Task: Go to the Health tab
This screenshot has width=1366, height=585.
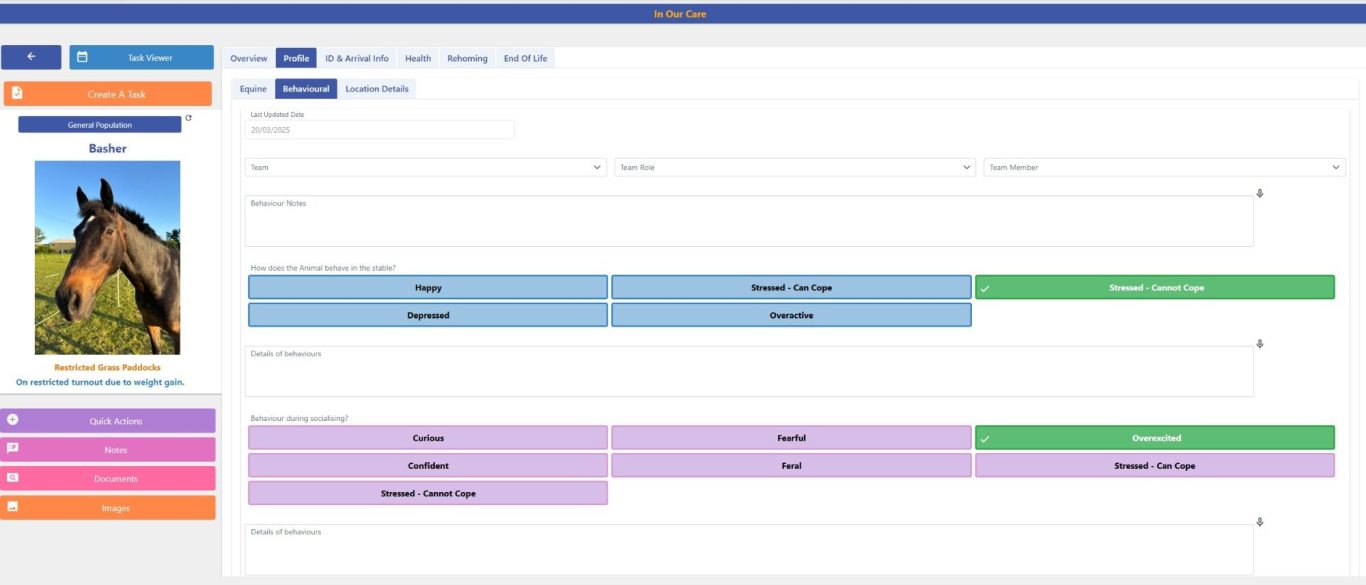Action: click(418, 58)
